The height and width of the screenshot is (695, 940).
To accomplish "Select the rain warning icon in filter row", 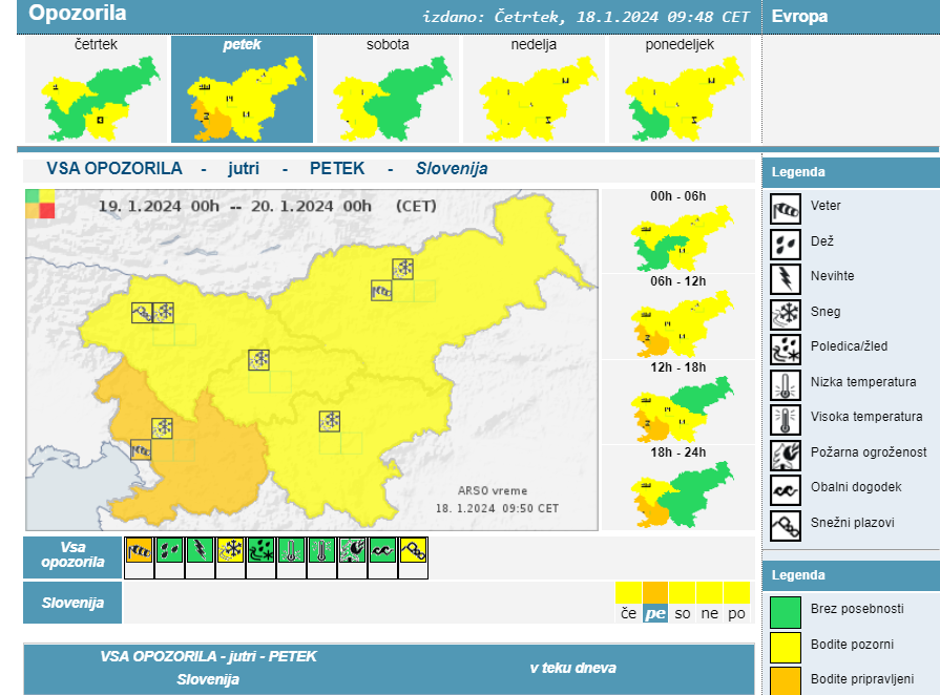I will [170, 549].
